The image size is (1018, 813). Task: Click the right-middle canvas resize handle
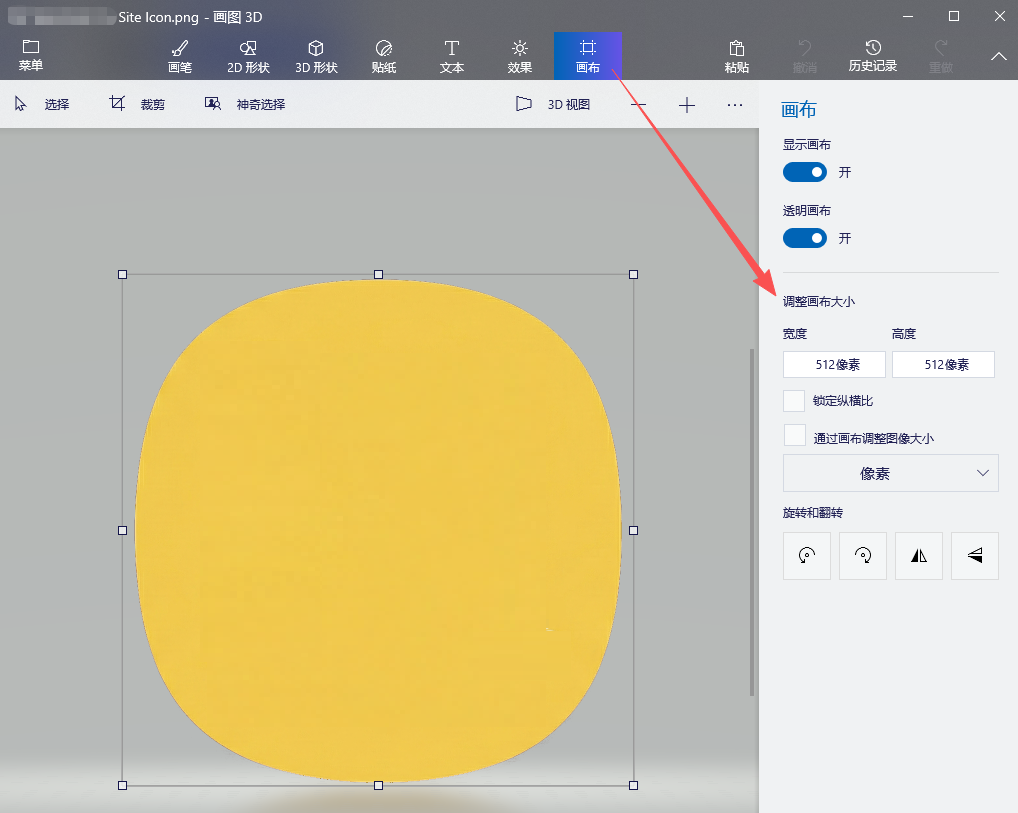click(x=634, y=531)
